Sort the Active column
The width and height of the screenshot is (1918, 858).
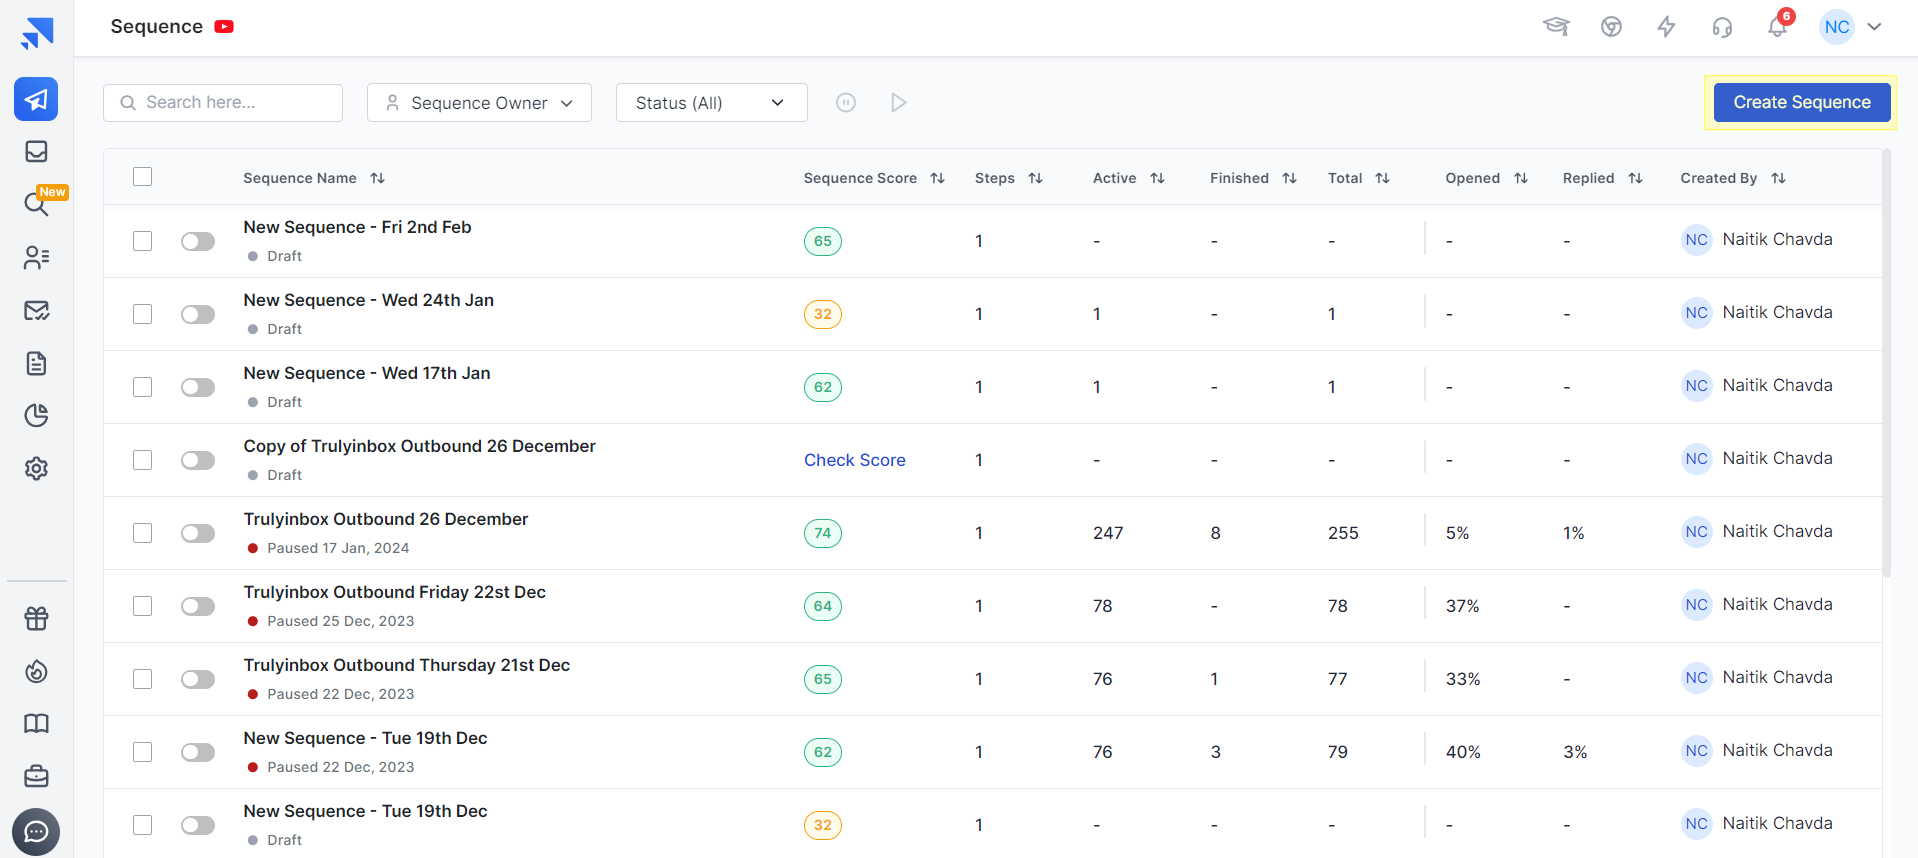(x=1157, y=178)
